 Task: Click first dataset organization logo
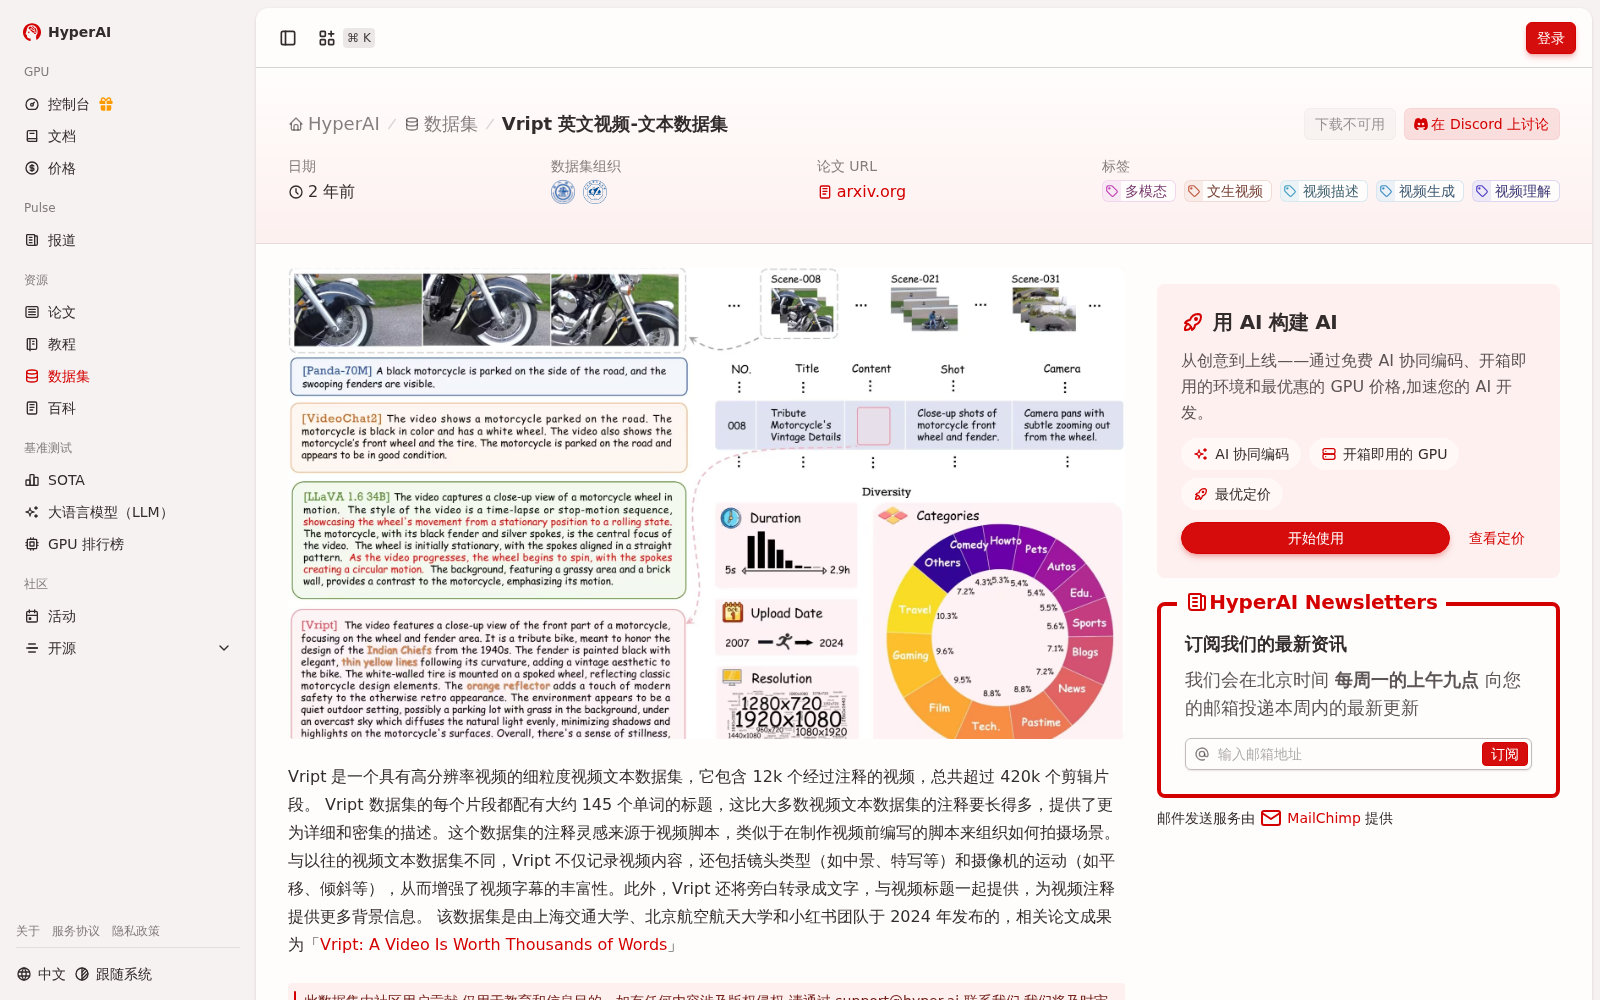[563, 192]
